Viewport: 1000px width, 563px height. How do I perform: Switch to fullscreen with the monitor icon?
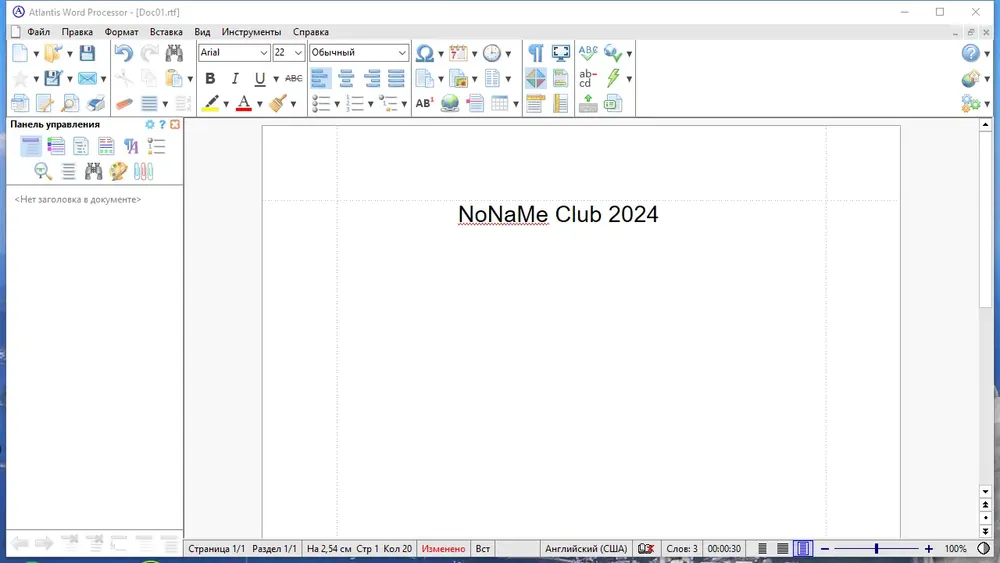(561, 54)
